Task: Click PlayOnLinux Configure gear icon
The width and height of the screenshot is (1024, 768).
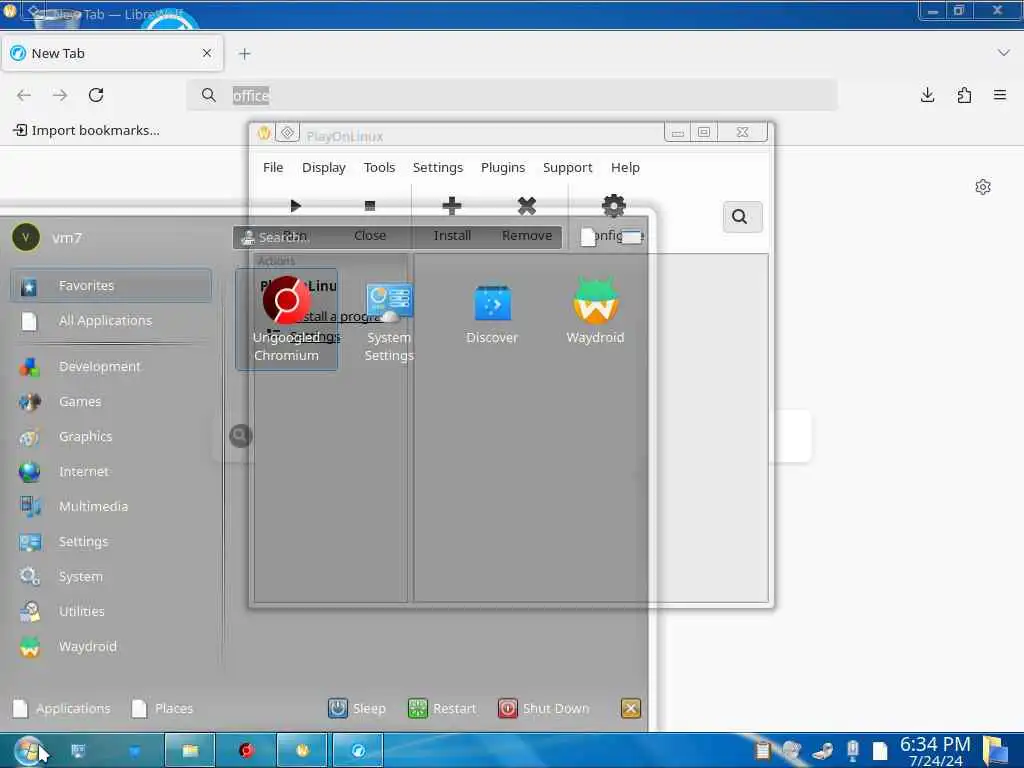Action: pos(613,206)
